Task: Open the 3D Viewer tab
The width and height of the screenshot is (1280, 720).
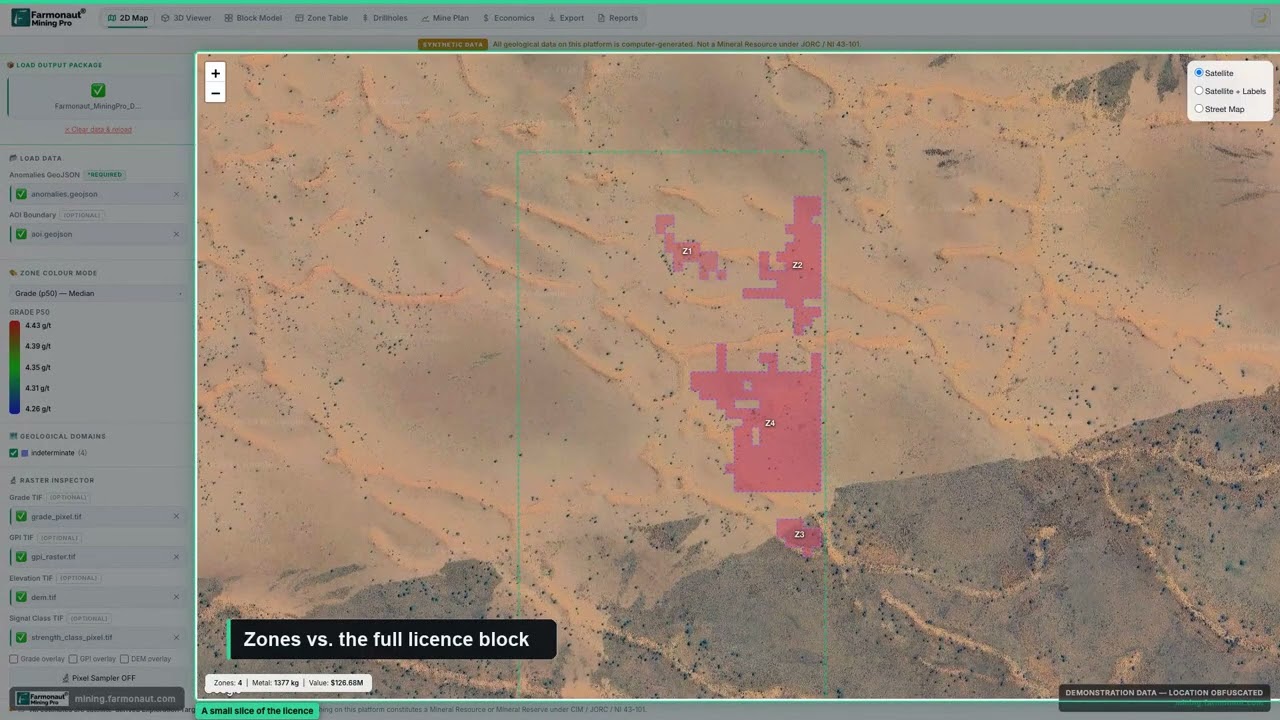Action: 186,18
